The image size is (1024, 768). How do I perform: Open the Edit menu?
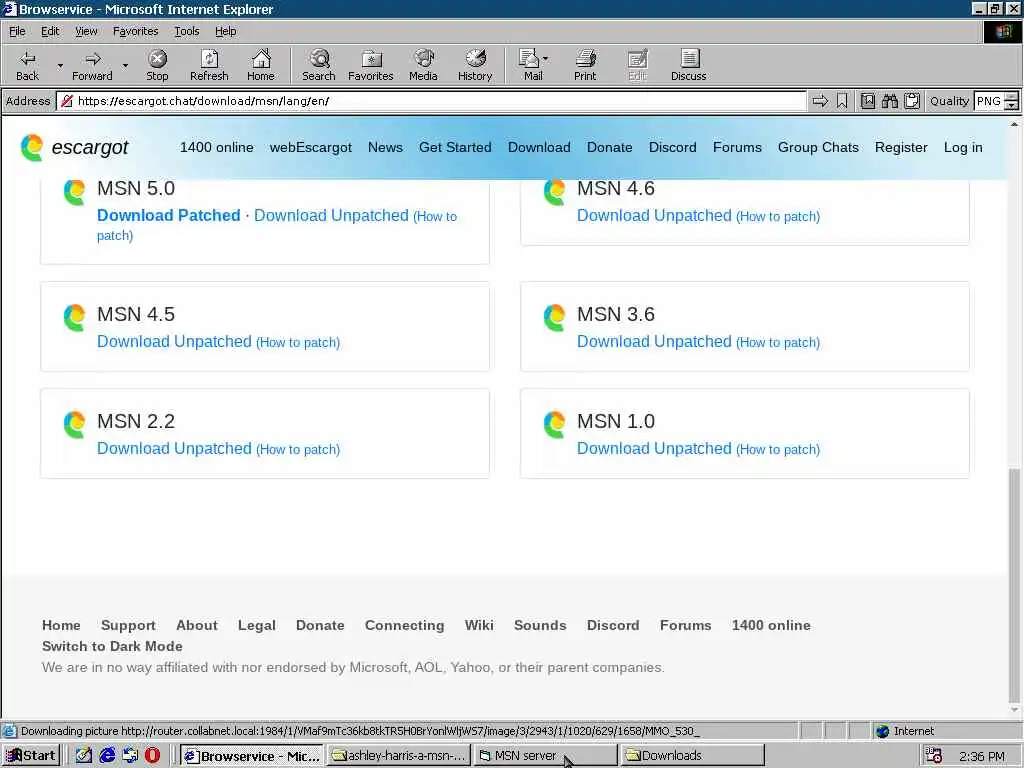[x=50, y=31]
